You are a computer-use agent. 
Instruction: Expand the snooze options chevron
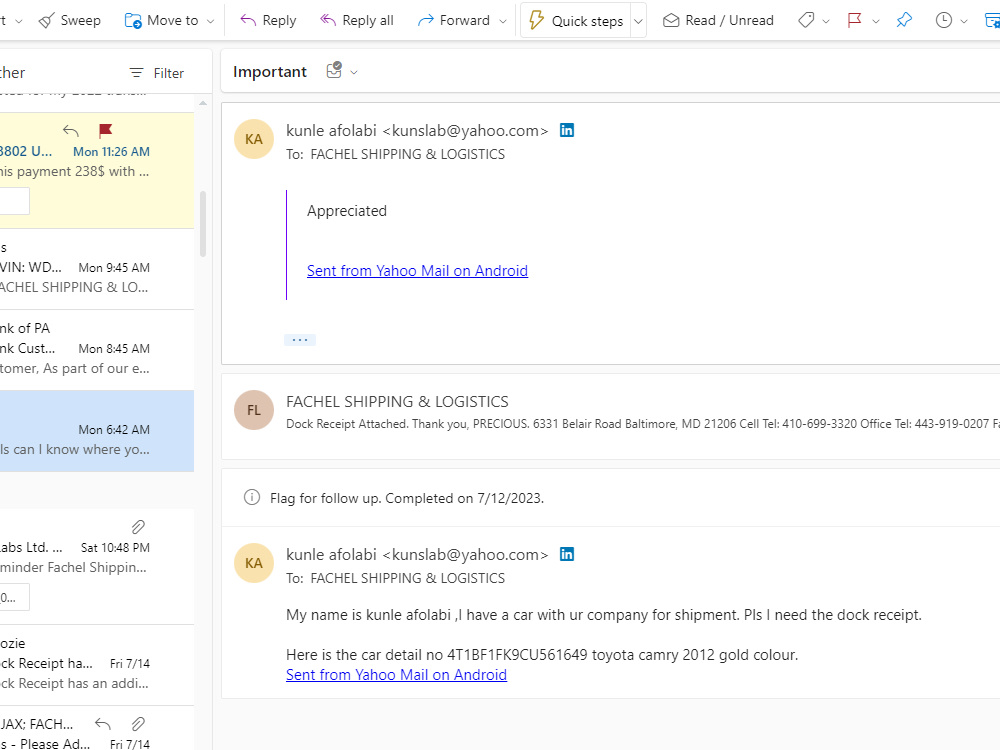point(964,21)
